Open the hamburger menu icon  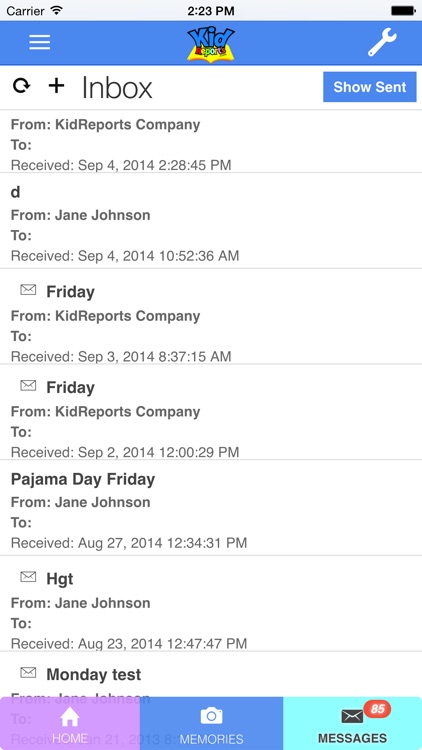tap(39, 43)
